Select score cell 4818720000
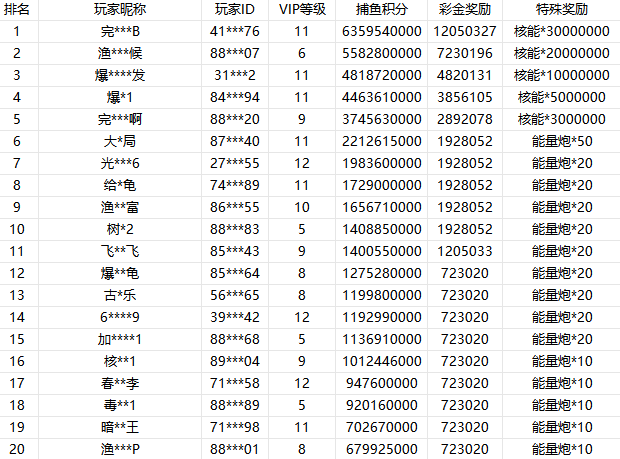The width and height of the screenshot is (620, 459). pos(382,75)
